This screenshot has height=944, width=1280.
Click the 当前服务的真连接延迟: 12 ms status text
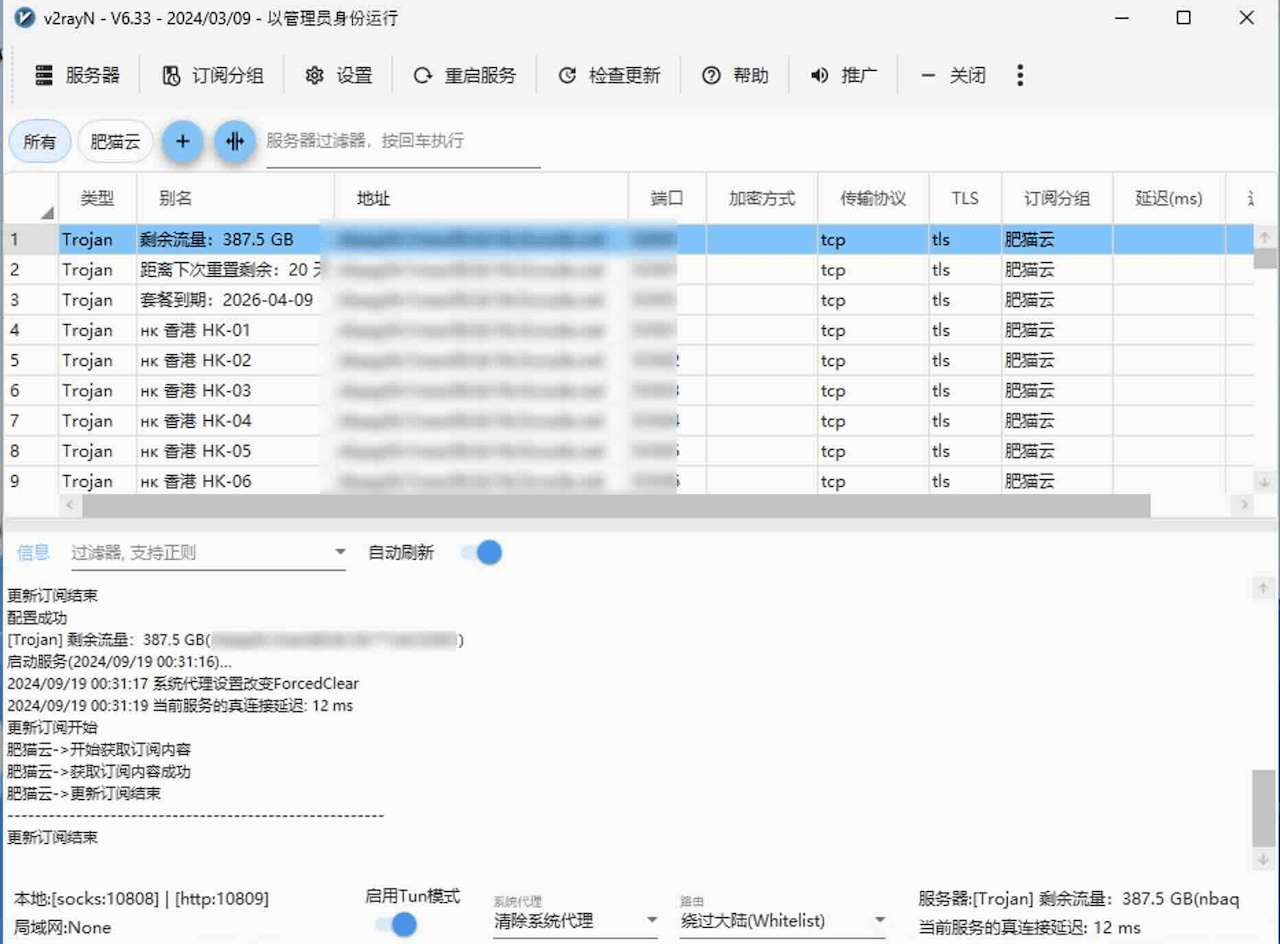1029,927
